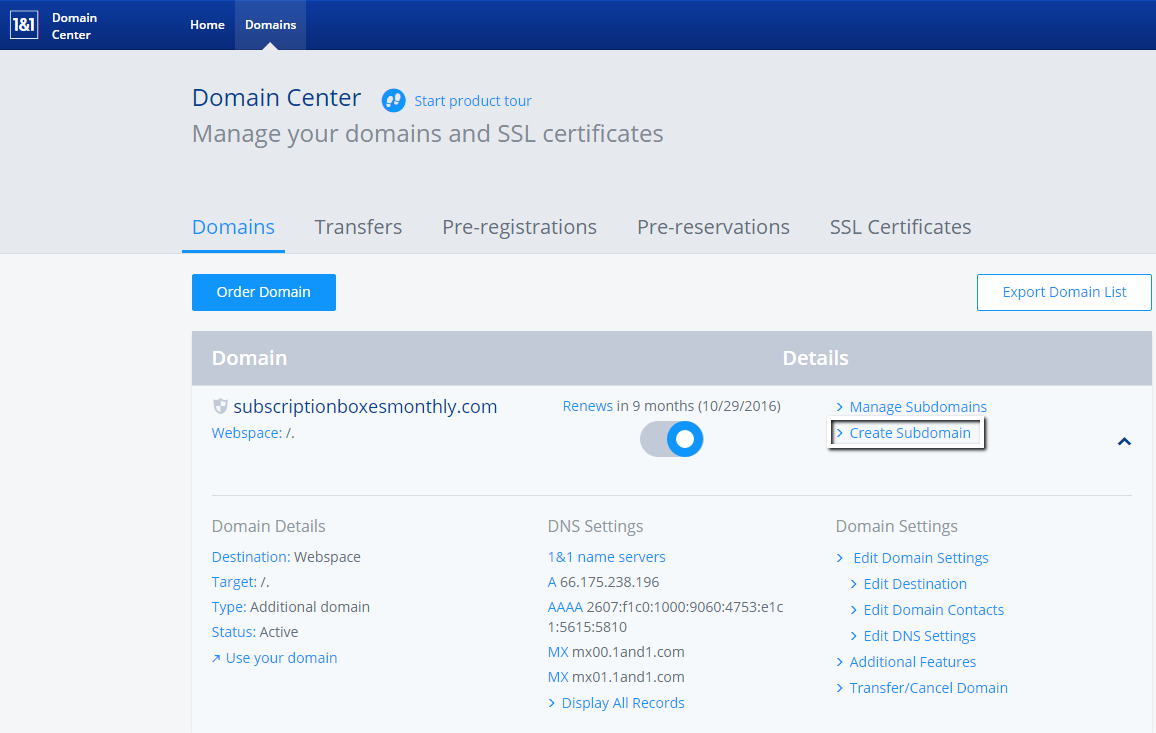Click the mx00.1and1.com value
The image size is (1156, 733).
click(628, 652)
